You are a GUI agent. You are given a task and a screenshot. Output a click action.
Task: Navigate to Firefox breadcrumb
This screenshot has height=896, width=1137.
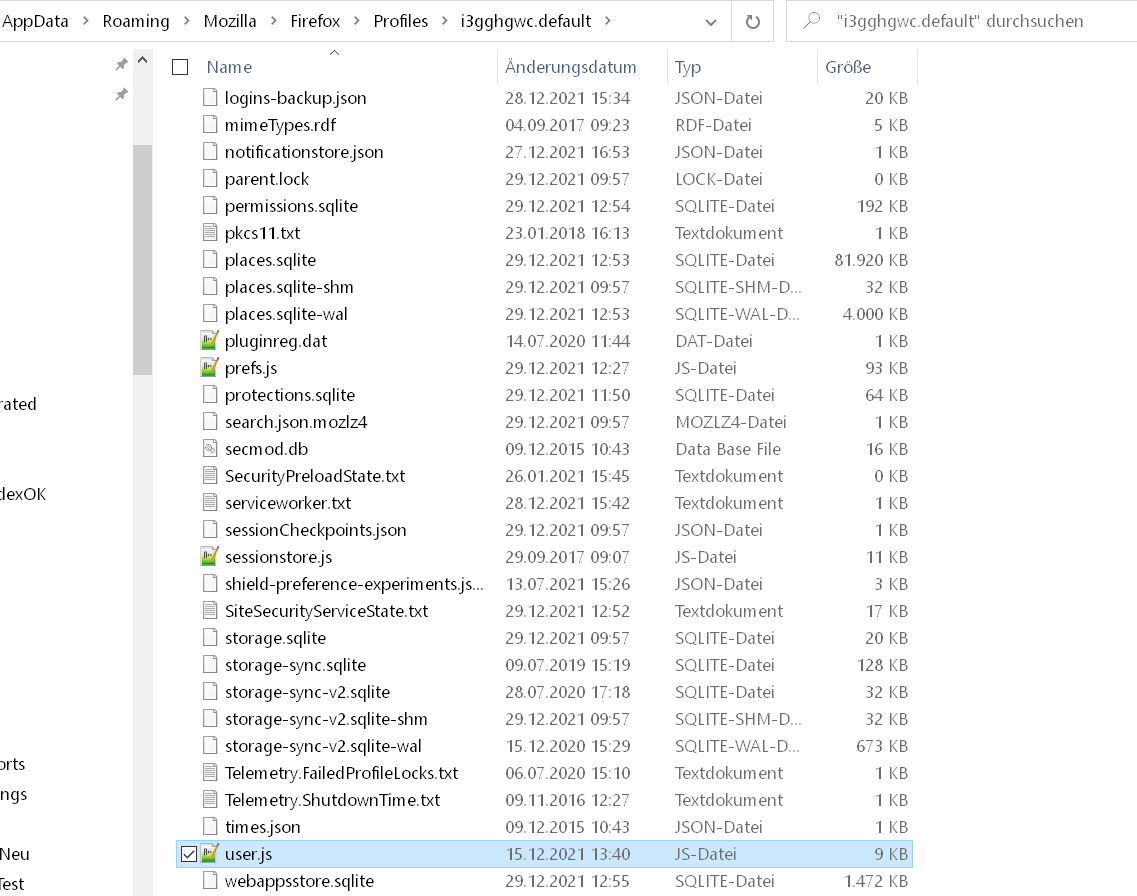point(315,21)
